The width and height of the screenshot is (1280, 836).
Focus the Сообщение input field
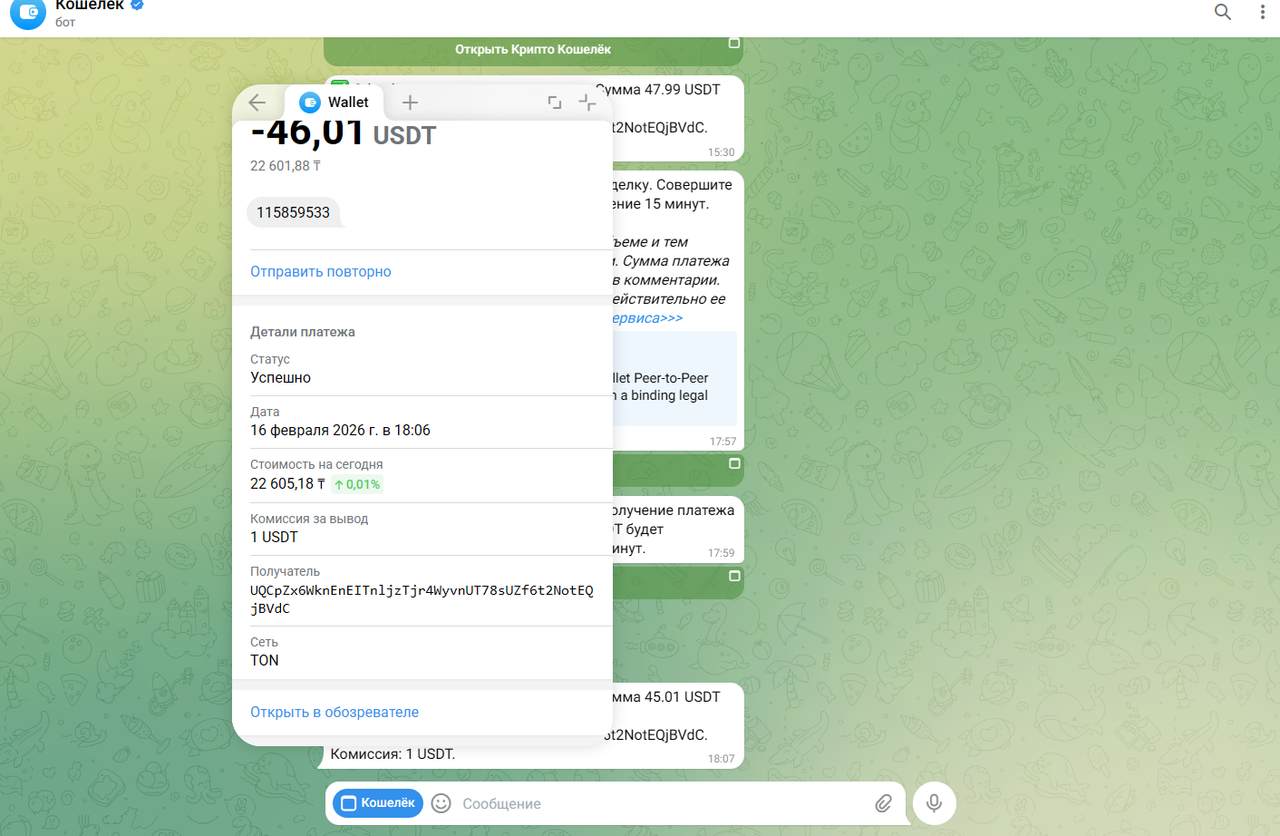660,803
